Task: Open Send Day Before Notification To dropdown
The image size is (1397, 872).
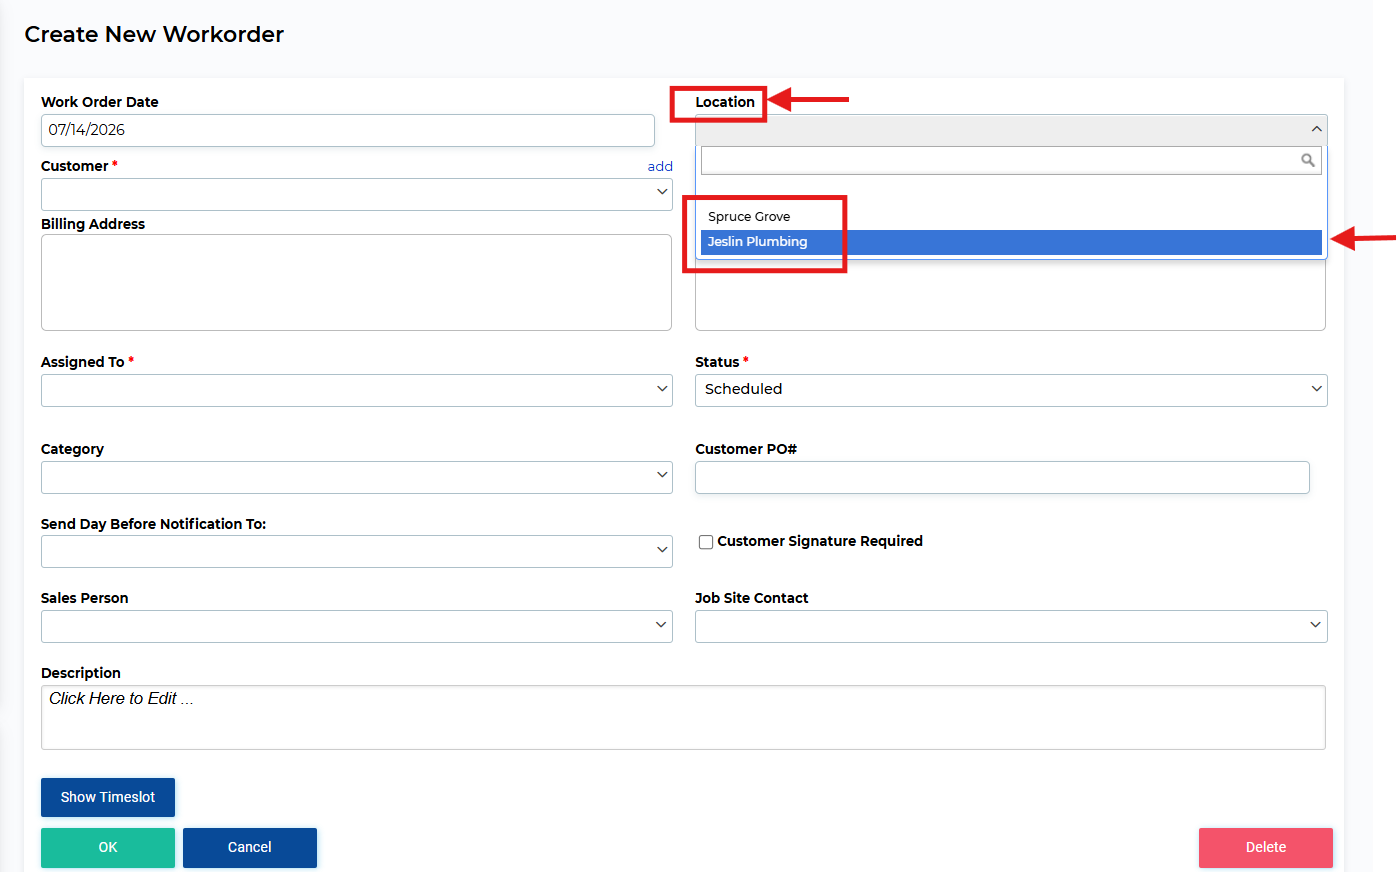Action: [x=356, y=551]
